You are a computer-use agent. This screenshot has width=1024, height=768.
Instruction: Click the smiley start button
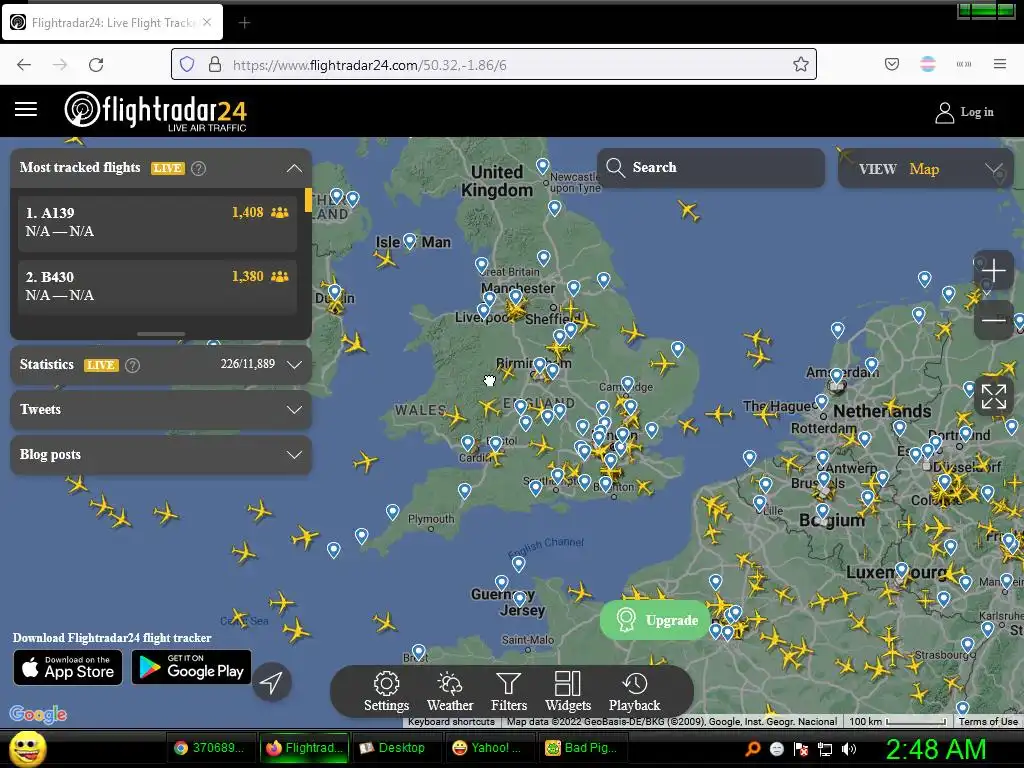(x=27, y=748)
